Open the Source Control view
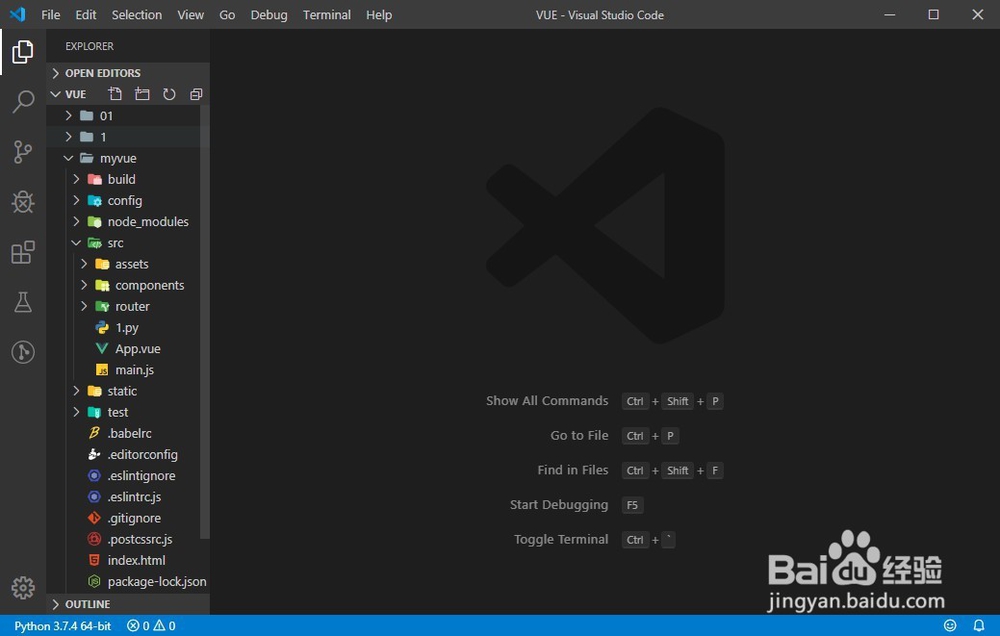Screen dimensions: 1000x636 pos(23,152)
